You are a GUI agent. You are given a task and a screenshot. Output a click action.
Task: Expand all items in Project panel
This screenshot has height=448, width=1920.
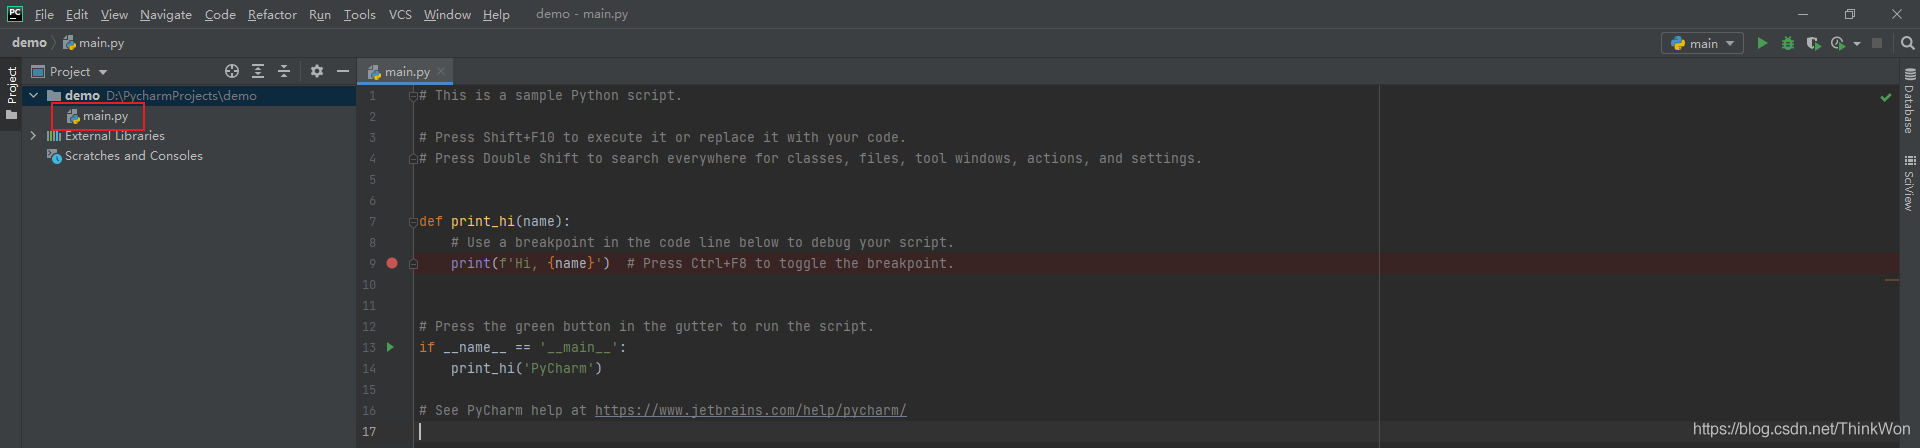(258, 71)
